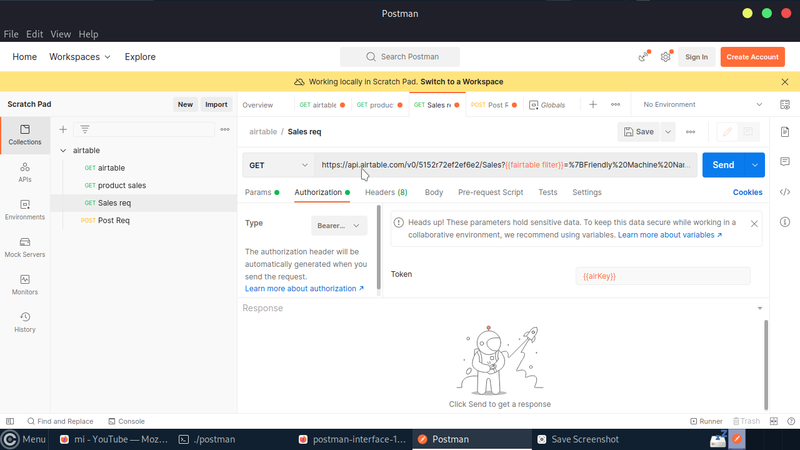Click the Send button
This screenshot has height=450, width=800.
pos(723,165)
